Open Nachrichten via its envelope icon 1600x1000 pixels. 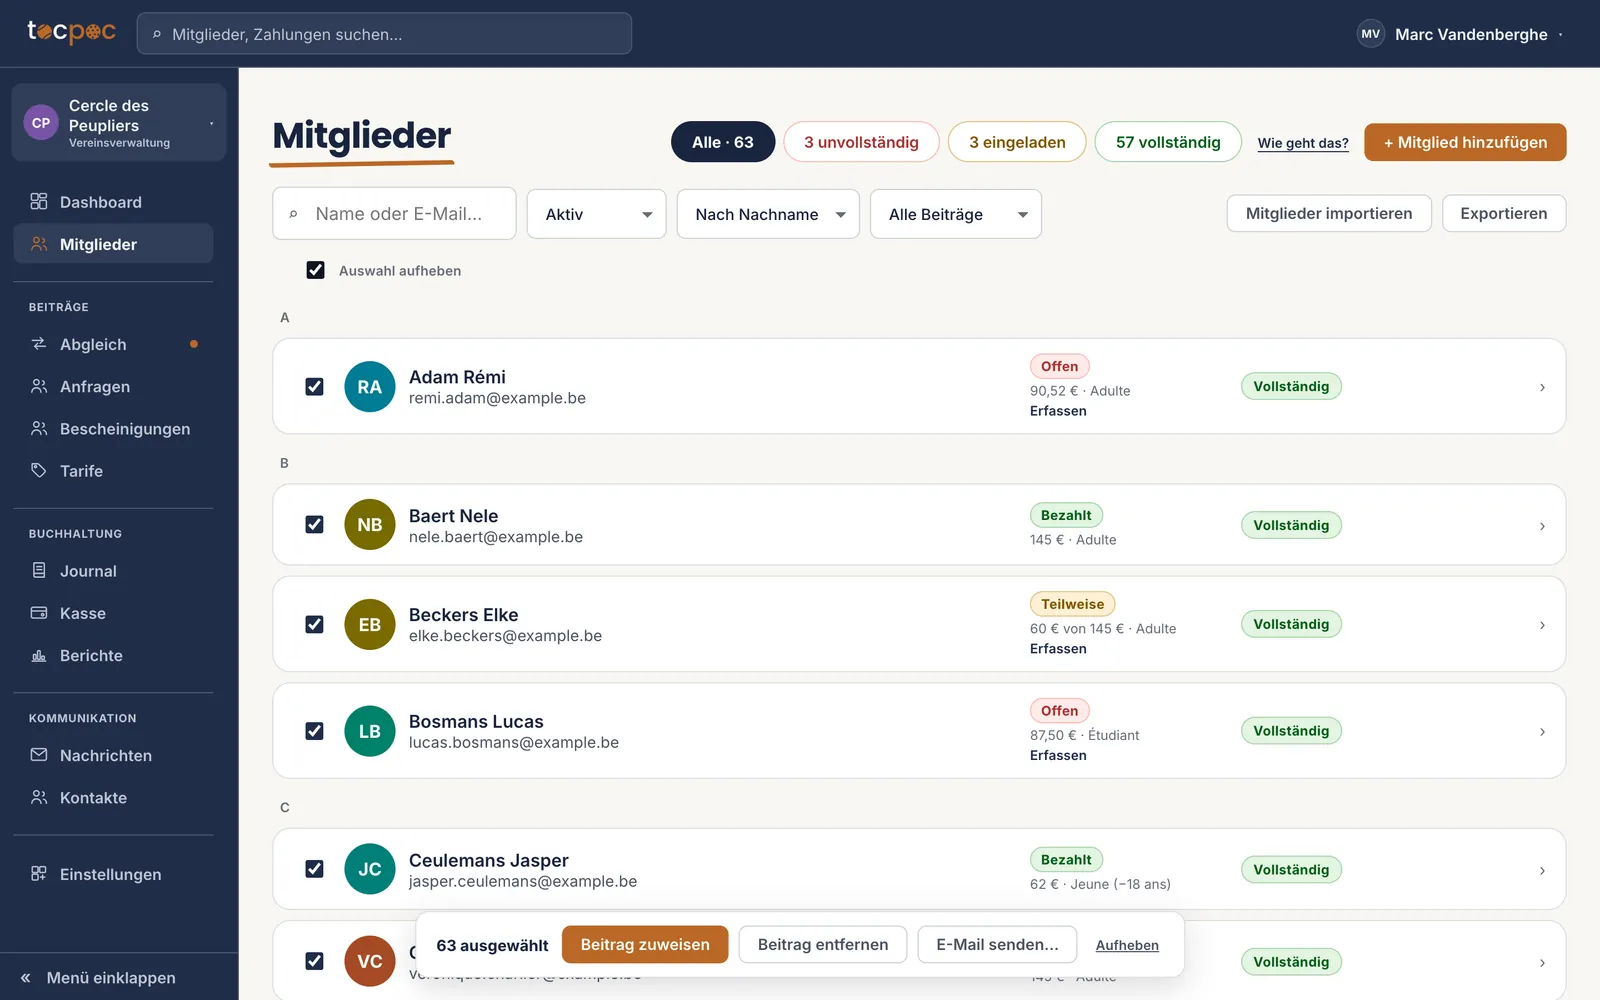tap(39, 755)
